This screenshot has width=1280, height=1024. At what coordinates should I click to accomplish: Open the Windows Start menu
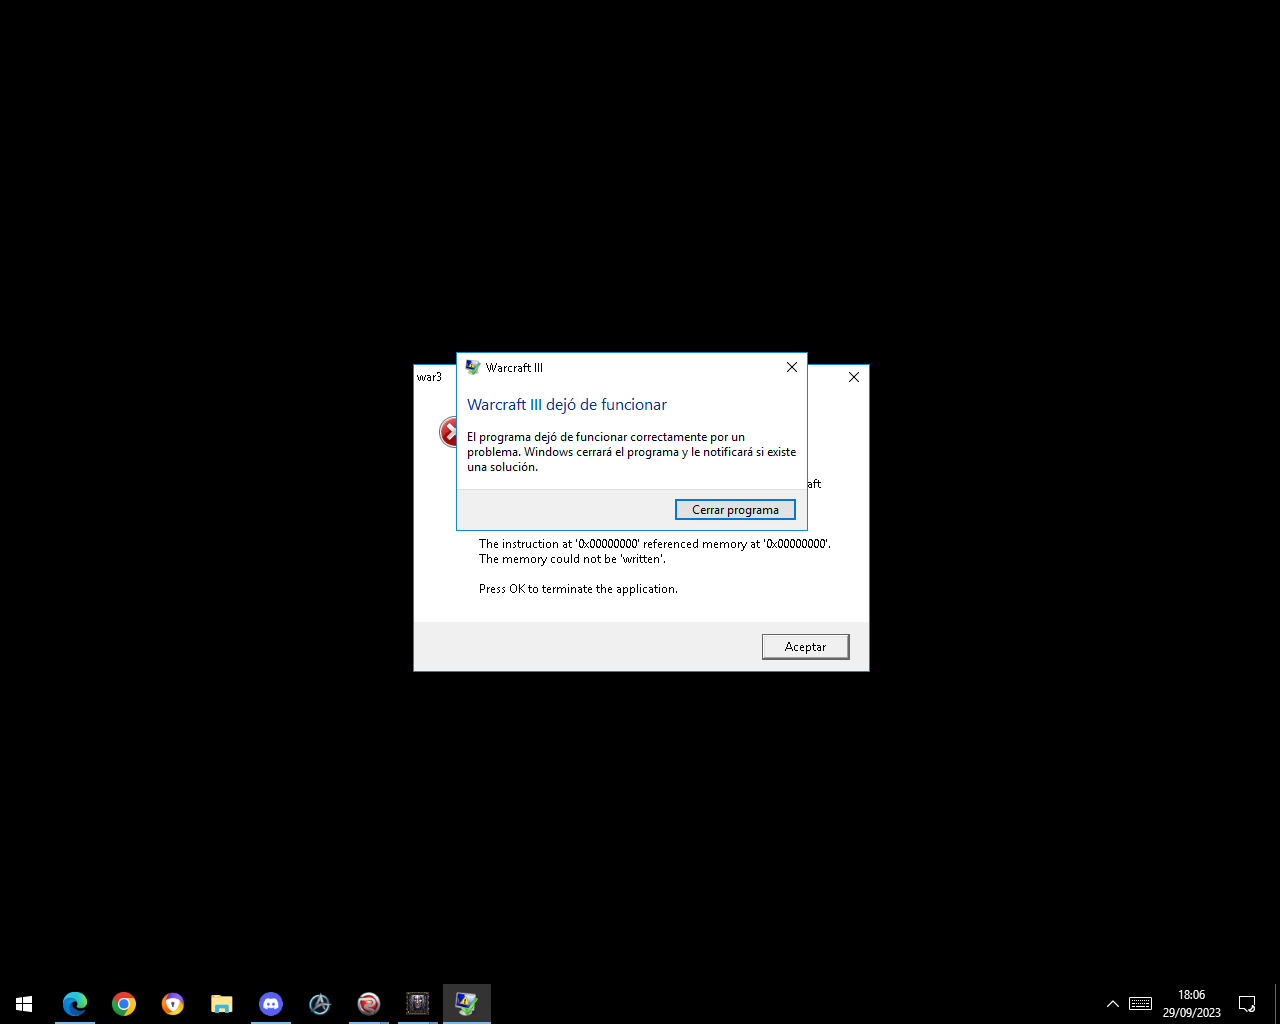[x=24, y=1003]
